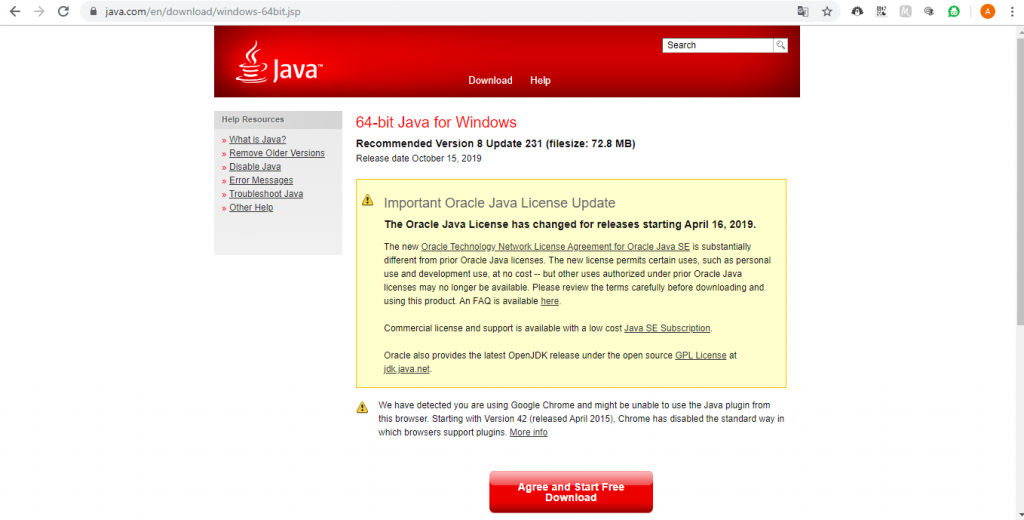1024x520 pixels.
Task: Open the Download menu item
Action: coord(490,80)
